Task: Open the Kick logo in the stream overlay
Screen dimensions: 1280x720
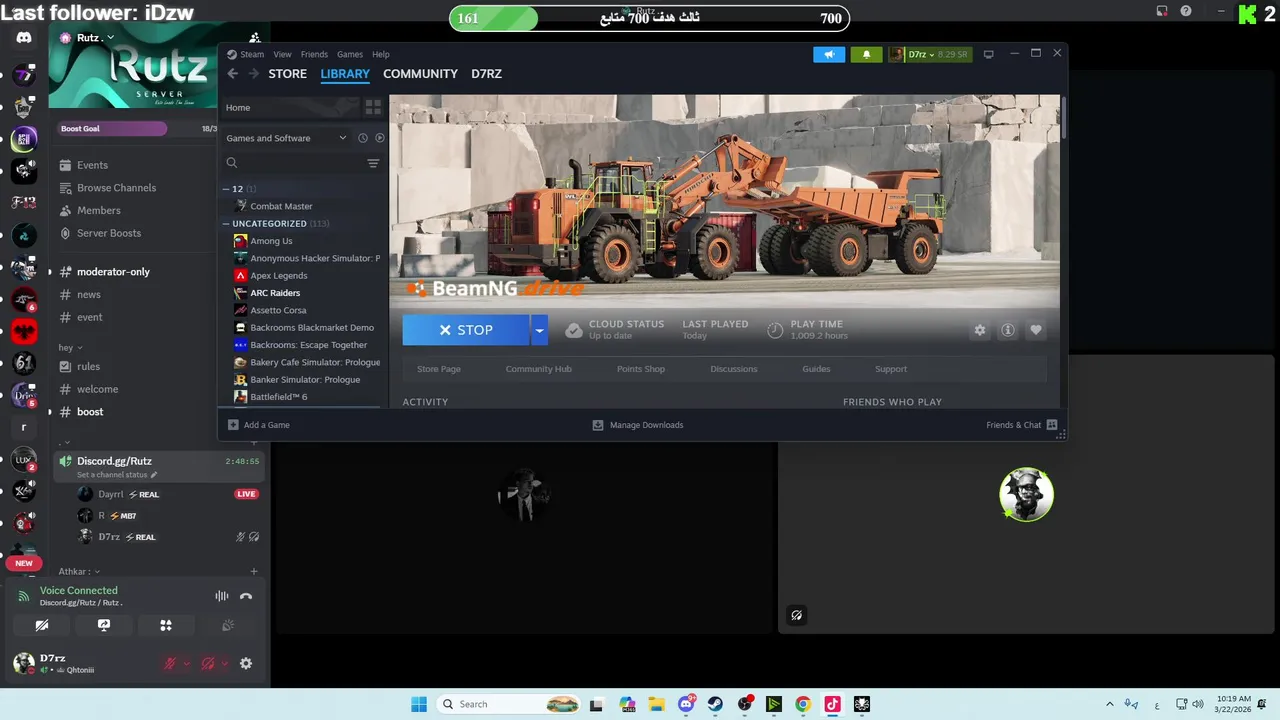Action: 1247,14
